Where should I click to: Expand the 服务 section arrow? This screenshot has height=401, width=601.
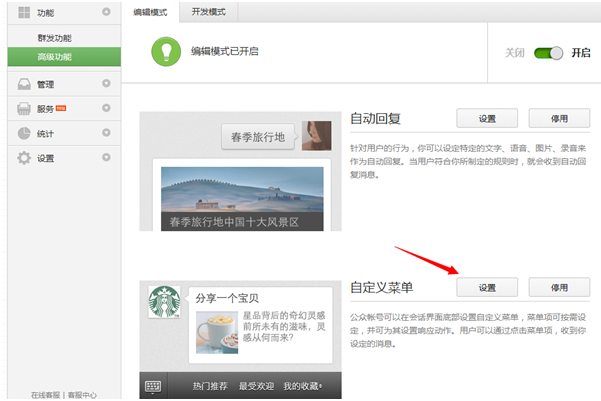pos(106,108)
